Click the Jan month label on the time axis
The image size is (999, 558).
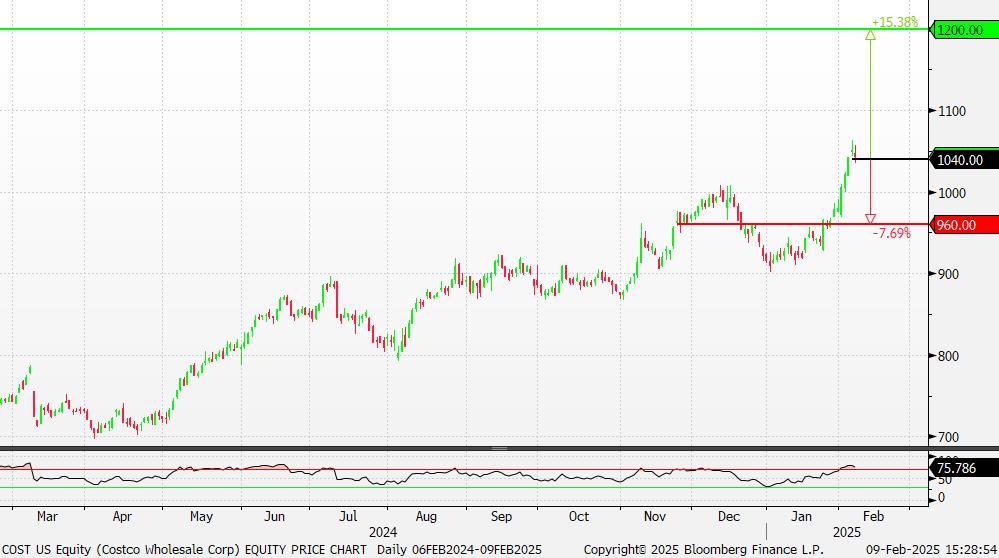click(x=801, y=517)
